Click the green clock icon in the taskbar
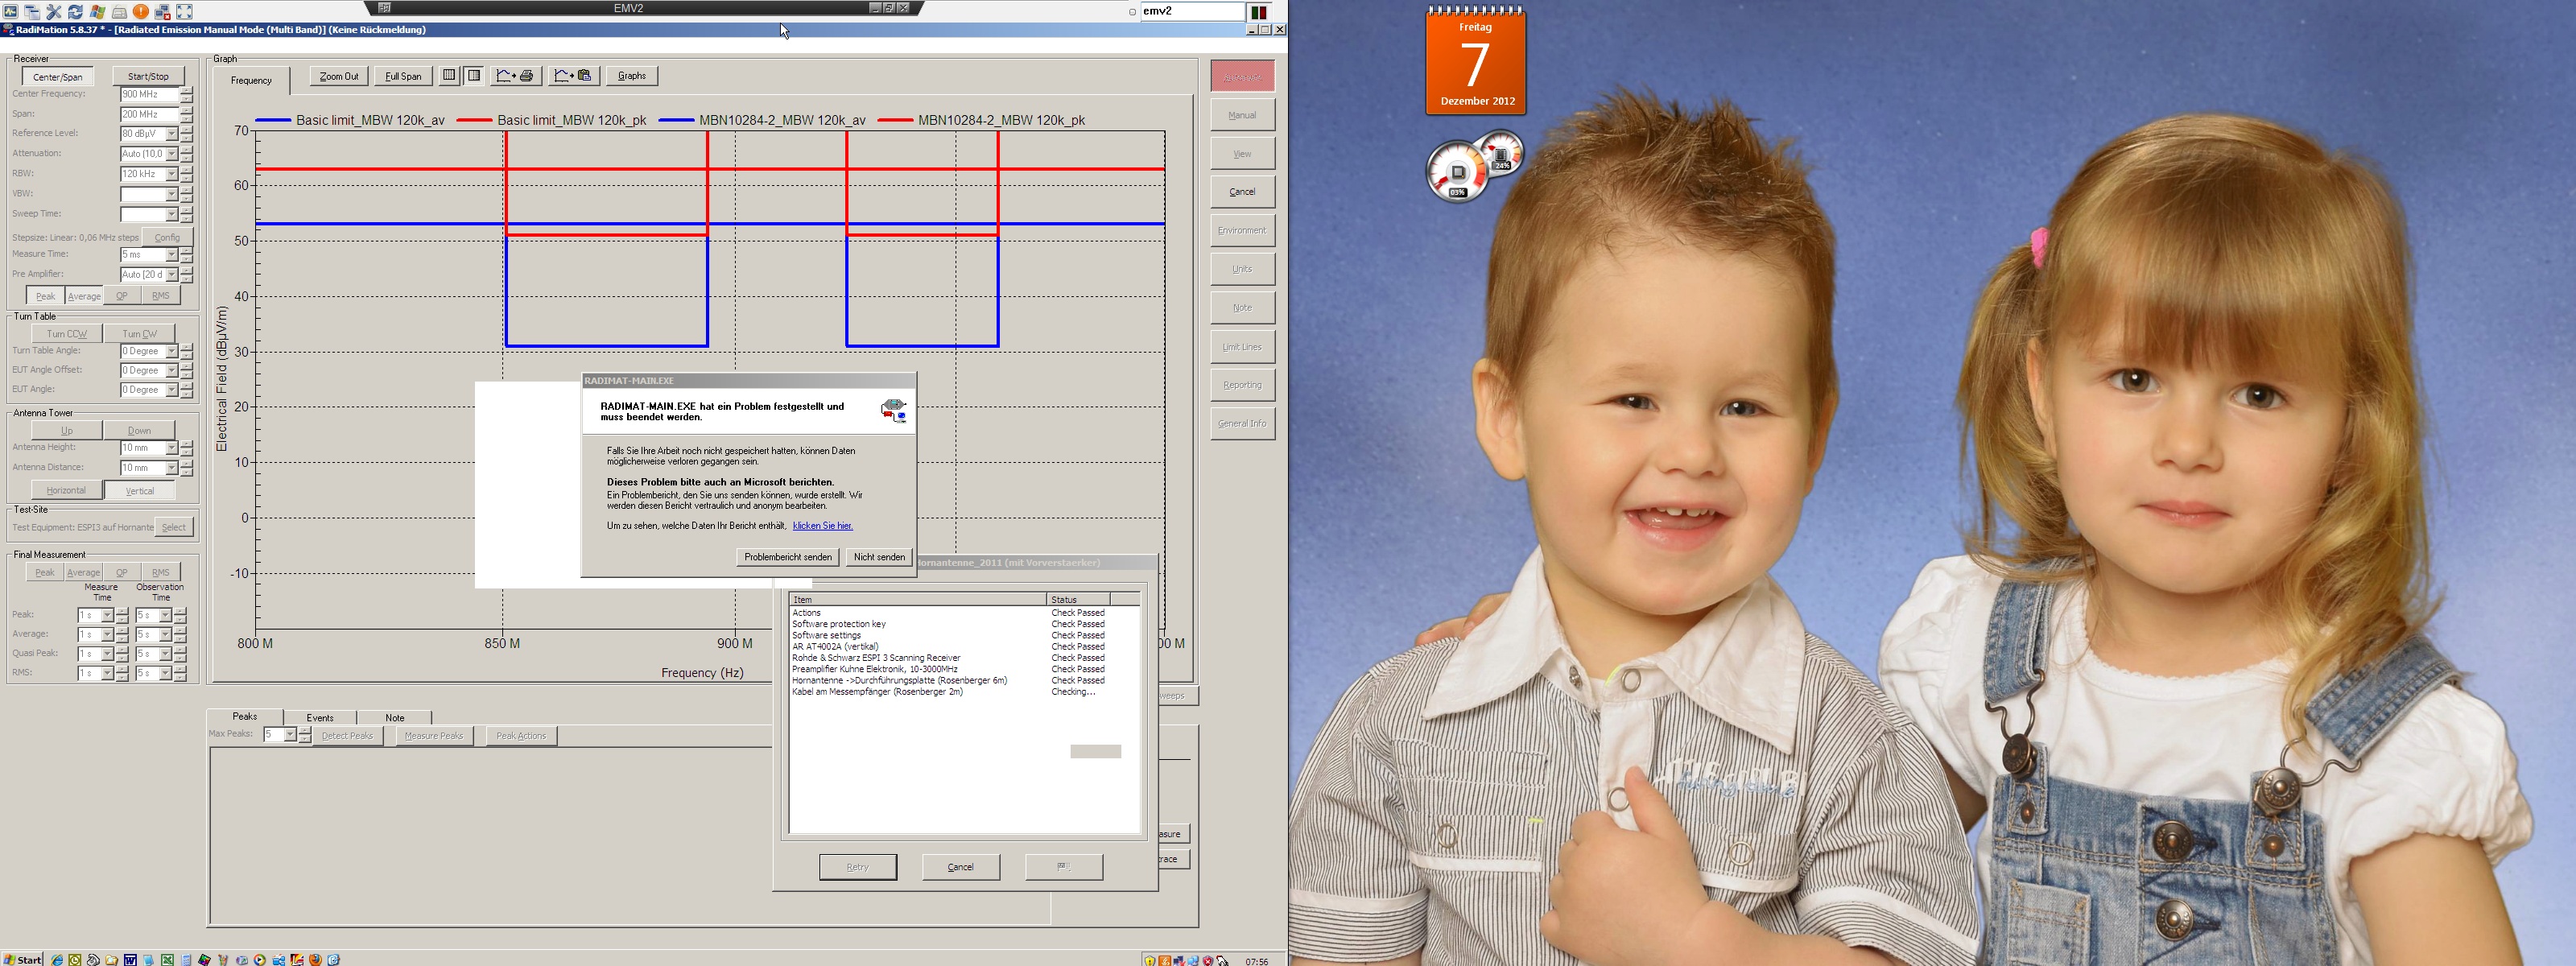The width and height of the screenshot is (2576, 966). pos(75,960)
